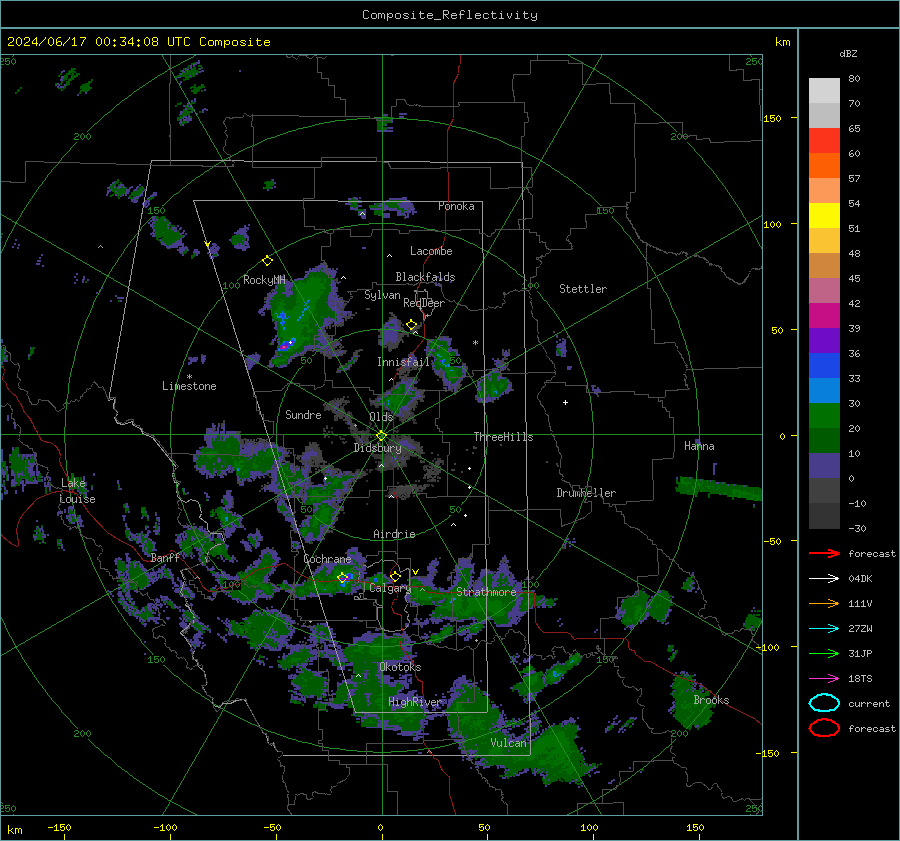Click the magenta 18TS arrow in legend
900x841 pixels.
[x=824, y=679]
